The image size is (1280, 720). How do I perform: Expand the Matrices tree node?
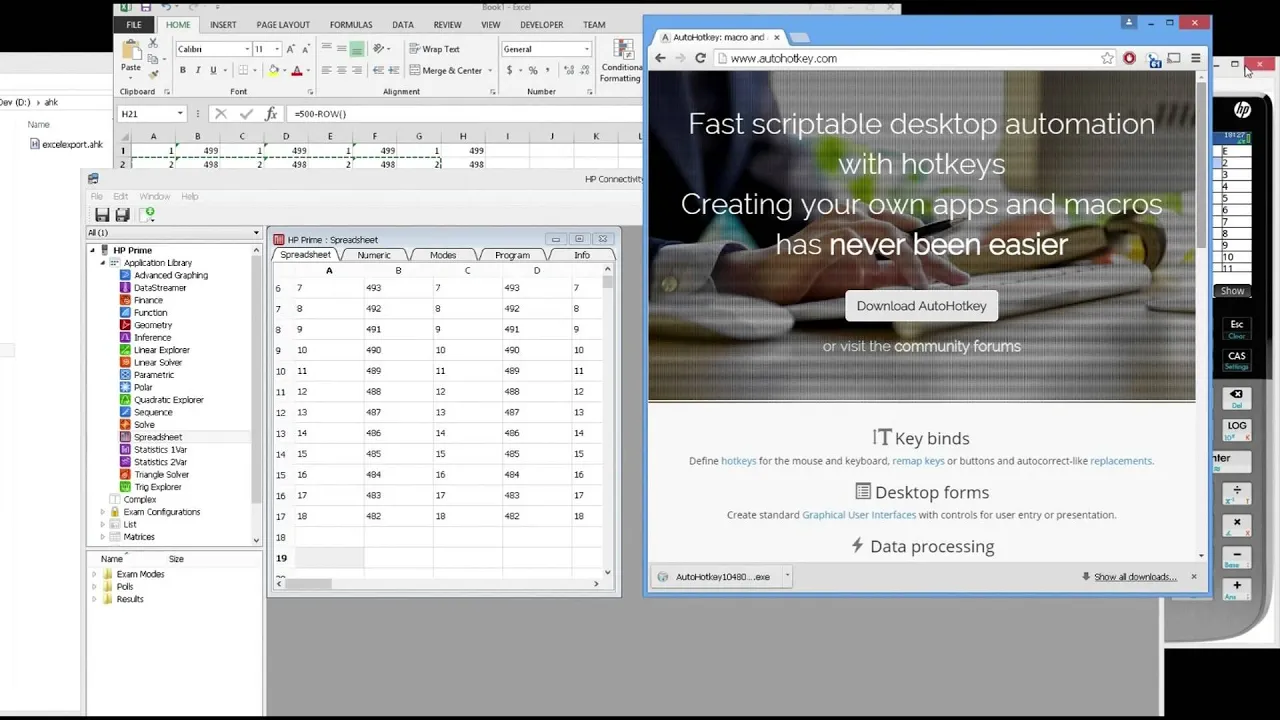pos(102,537)
